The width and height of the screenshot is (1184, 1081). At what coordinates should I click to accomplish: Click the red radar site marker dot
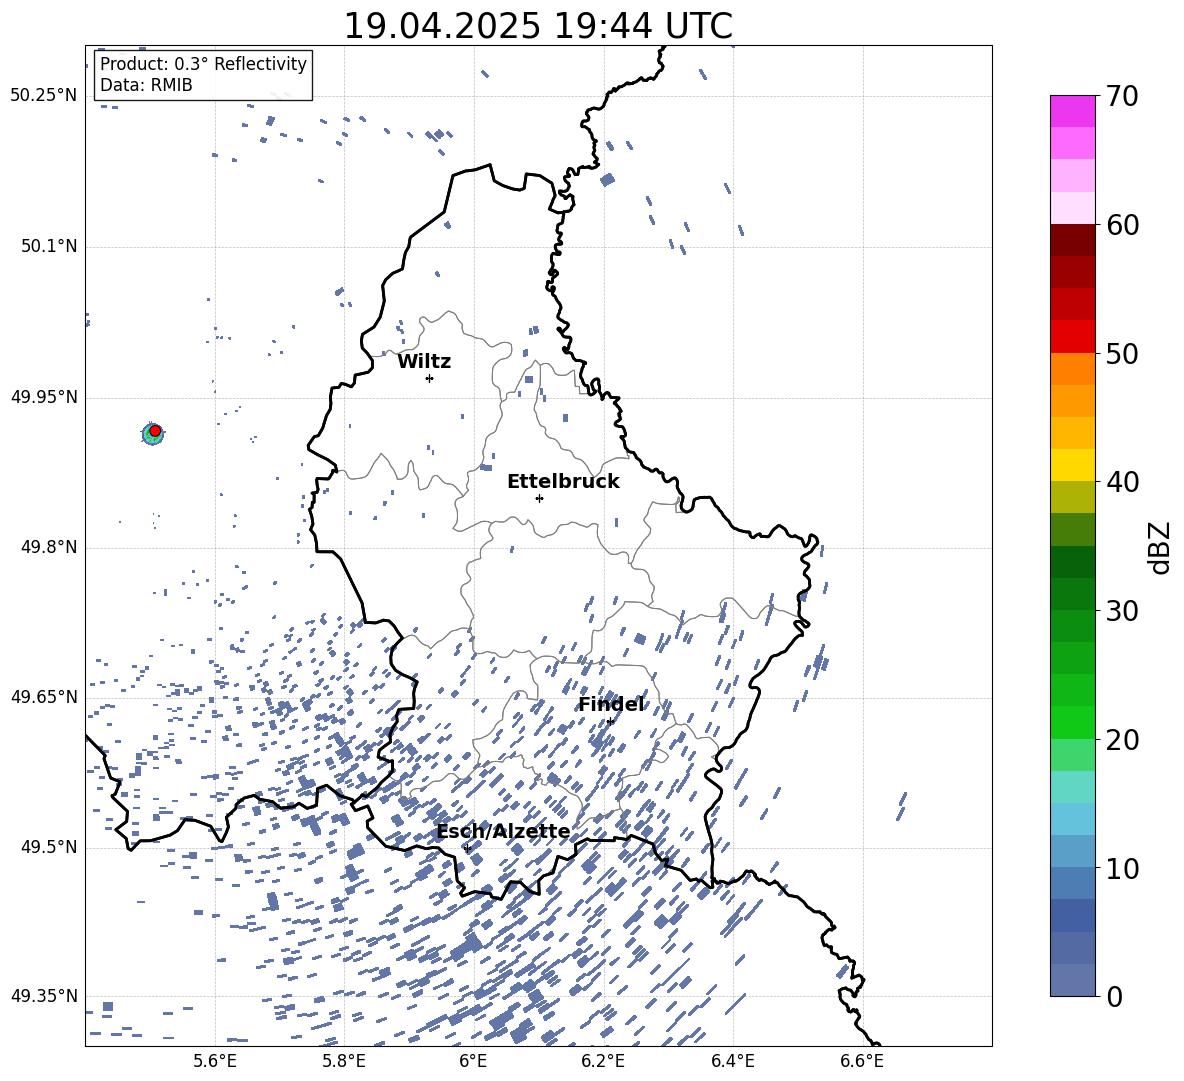click(155, 431)
